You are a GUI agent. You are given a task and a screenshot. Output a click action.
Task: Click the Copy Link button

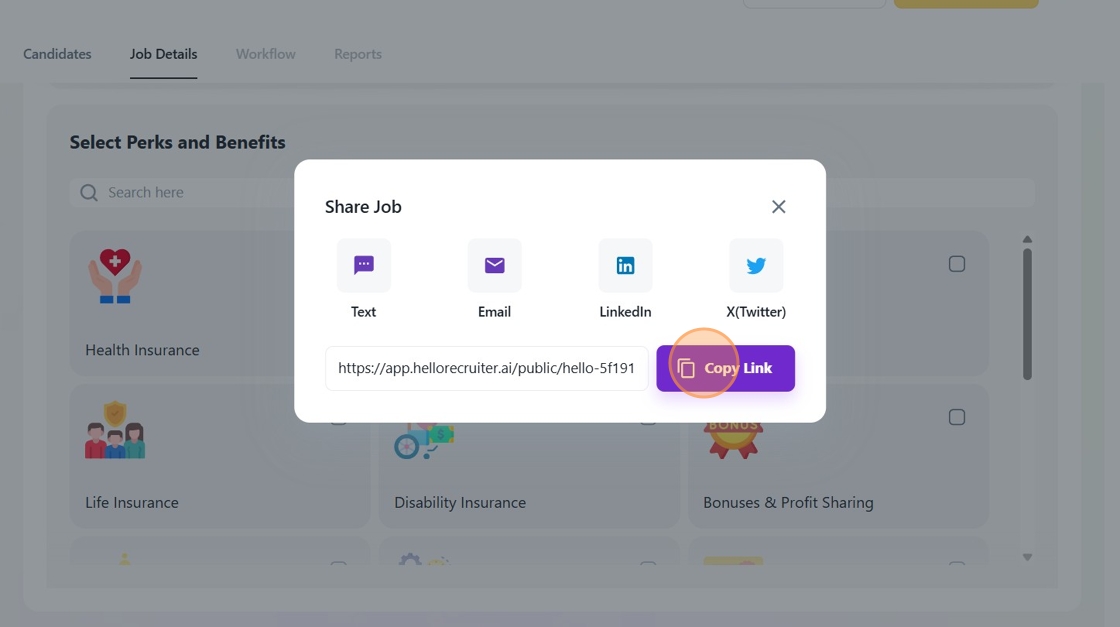(x=725, y=368)
